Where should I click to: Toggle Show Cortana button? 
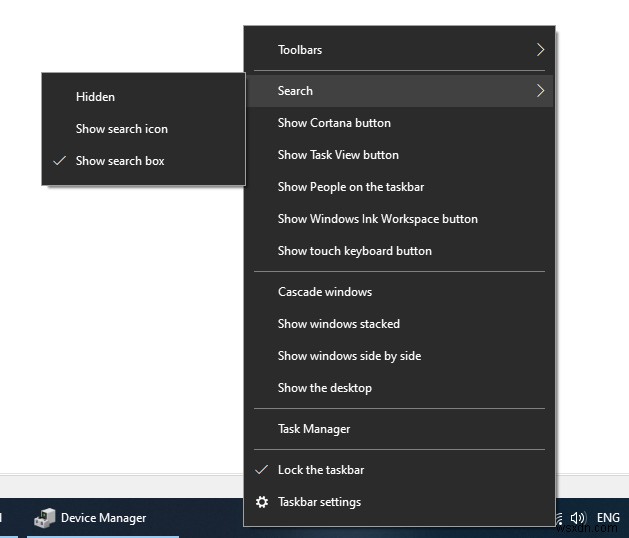tap(334, 123)
